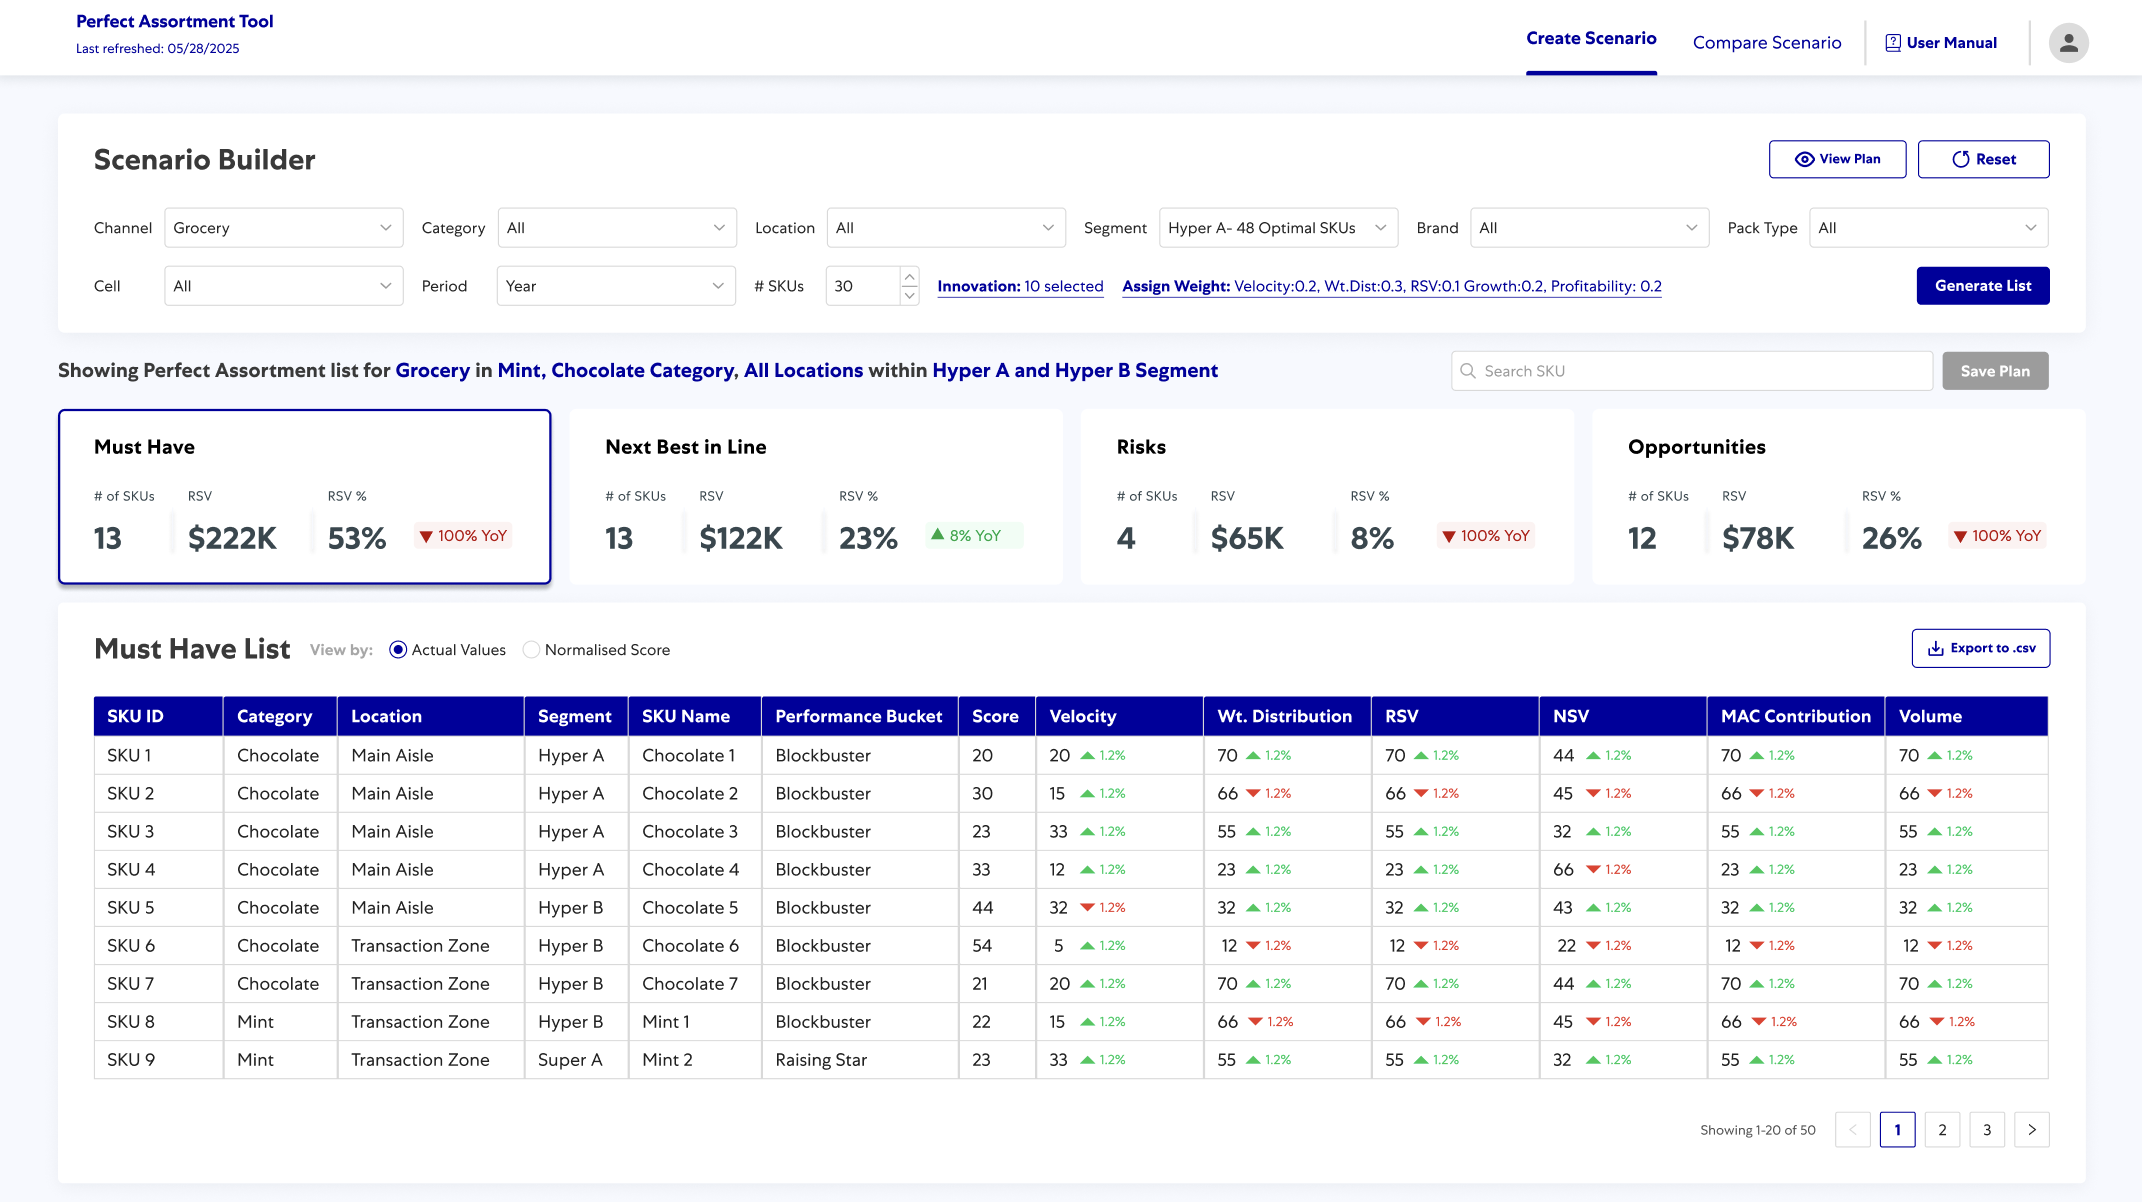Open the Assign Weight settings link
The width and height of the screenshot is (2142, 1202).
(1392, 287)
